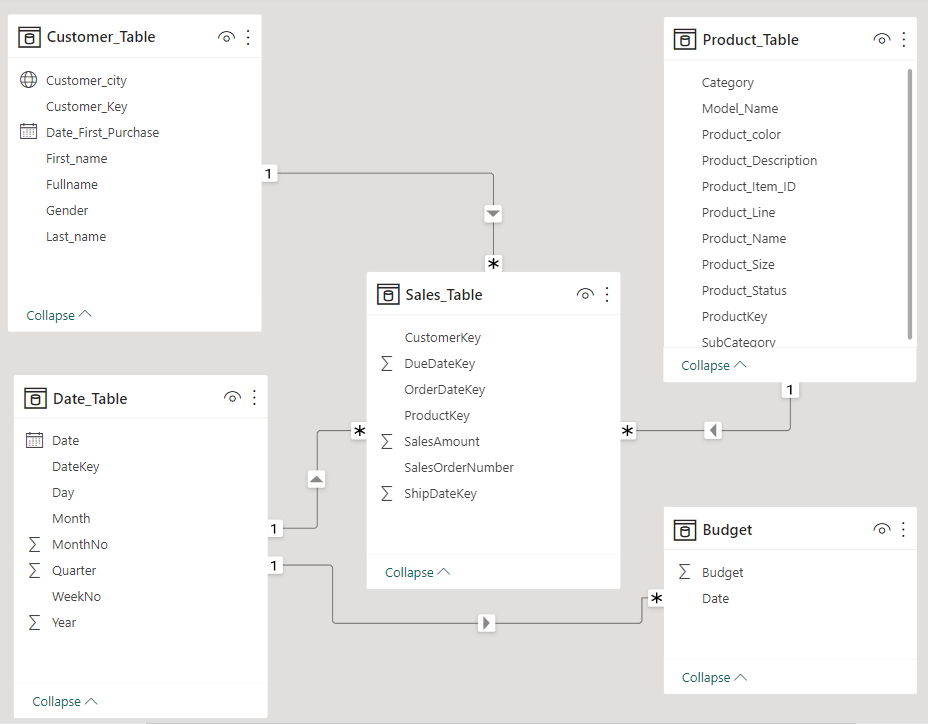Select the Product_Status field
928x724 pixels.
(x=744, y=291)
